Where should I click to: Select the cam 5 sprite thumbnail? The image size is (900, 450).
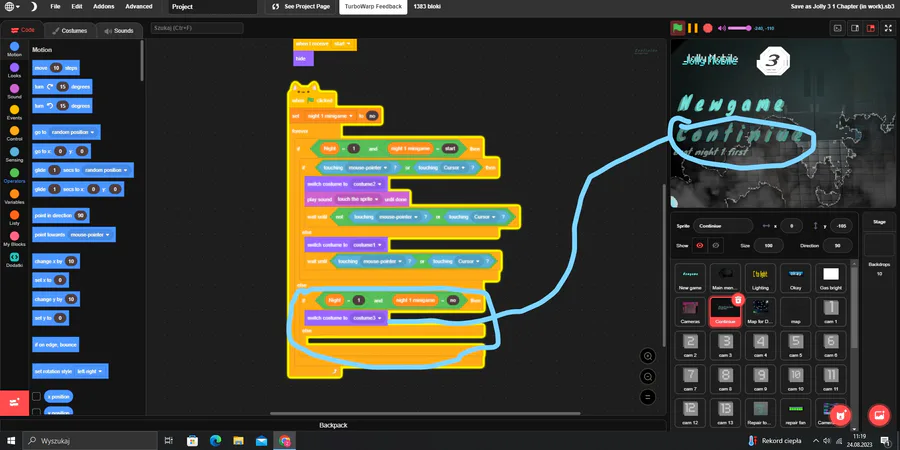[x=795, y=346]
